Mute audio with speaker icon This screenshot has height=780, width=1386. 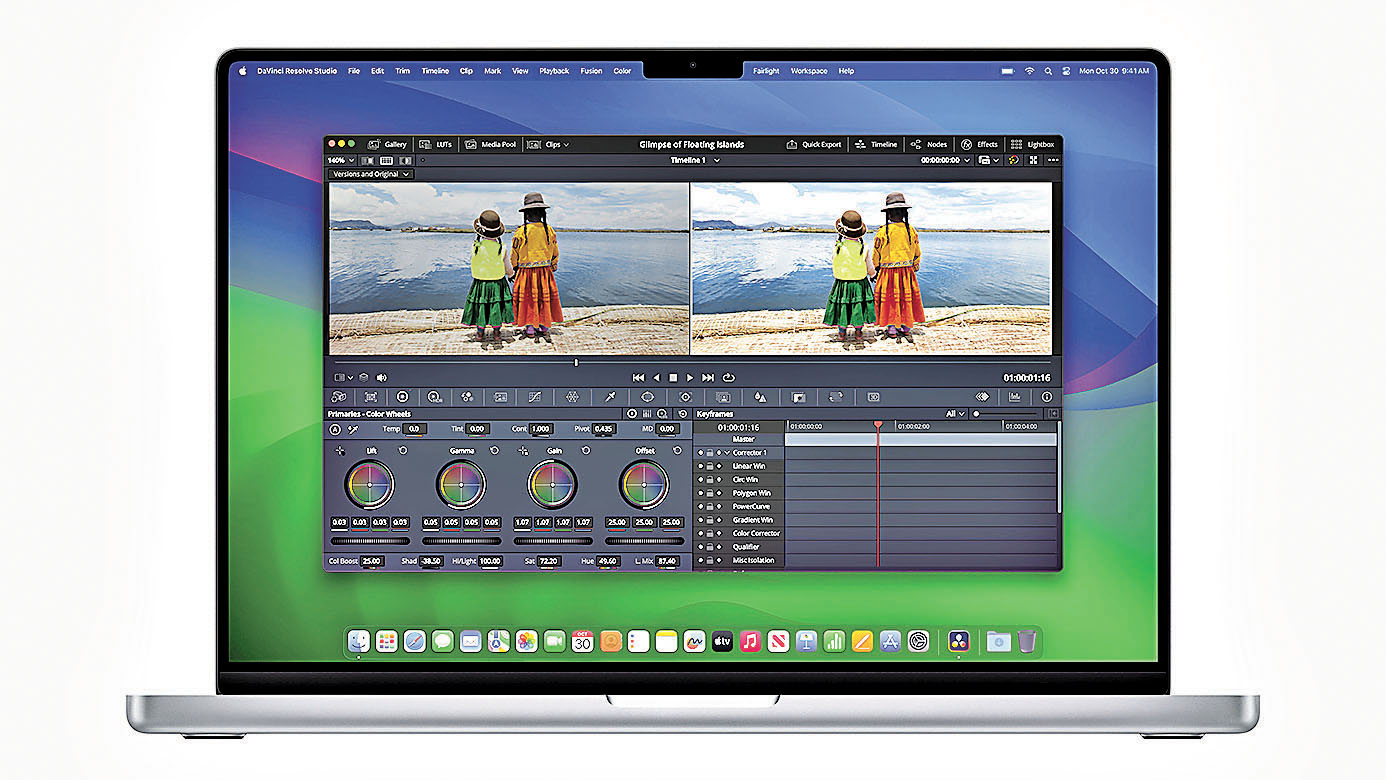[381, 378]
